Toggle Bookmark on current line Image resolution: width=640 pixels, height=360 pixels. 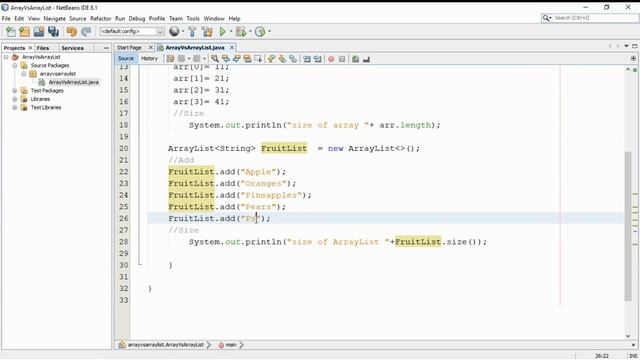pos(293,59)
